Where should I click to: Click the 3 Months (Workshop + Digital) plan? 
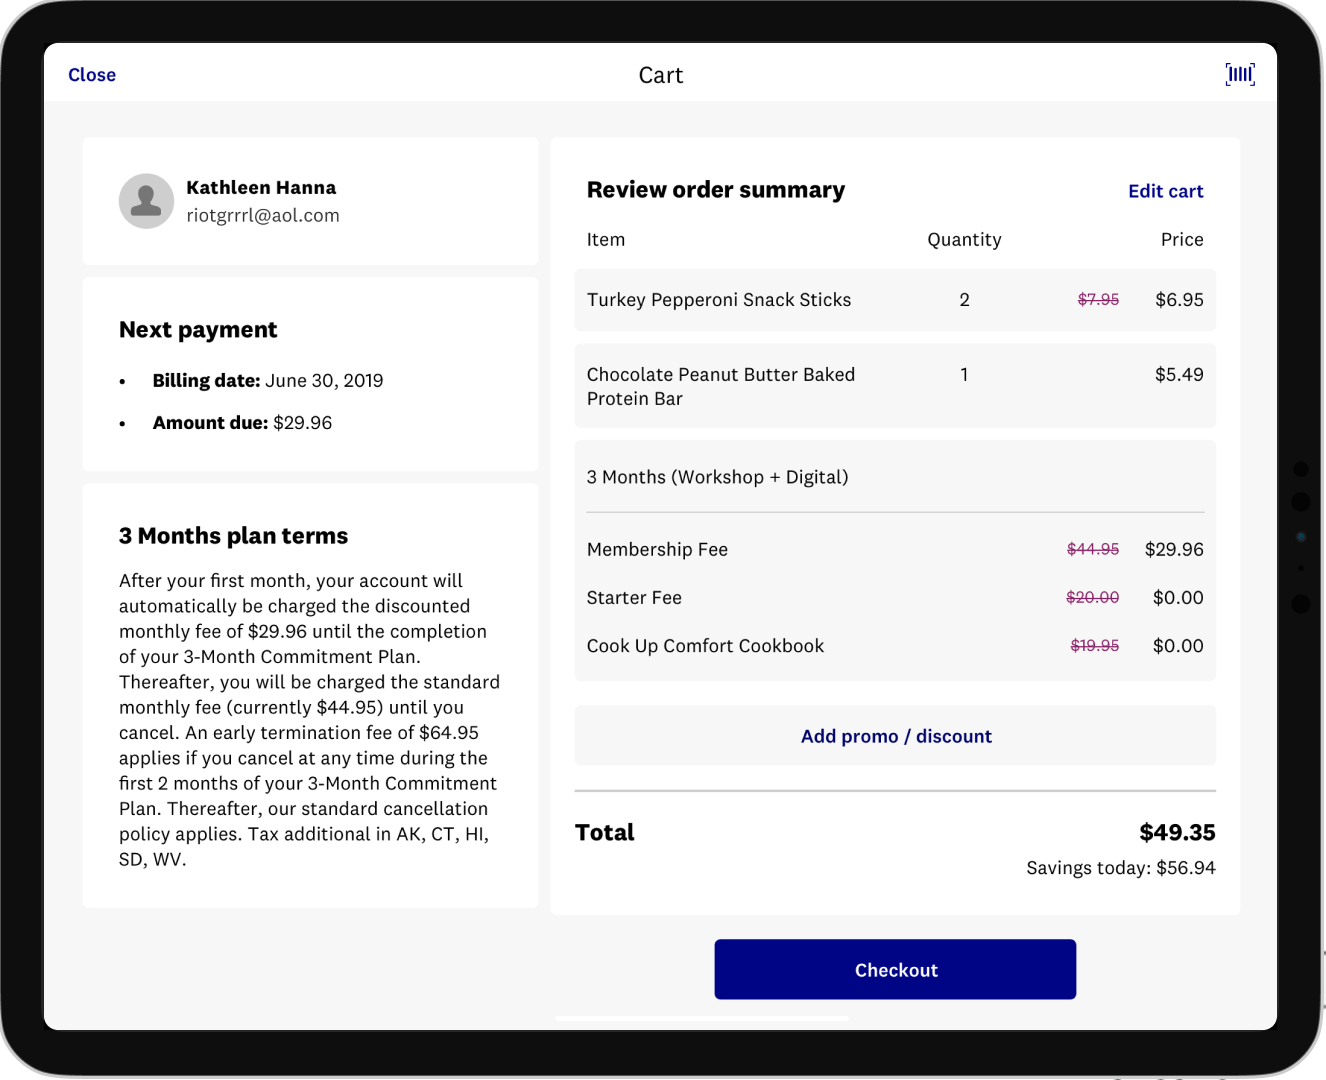point(717,477)
